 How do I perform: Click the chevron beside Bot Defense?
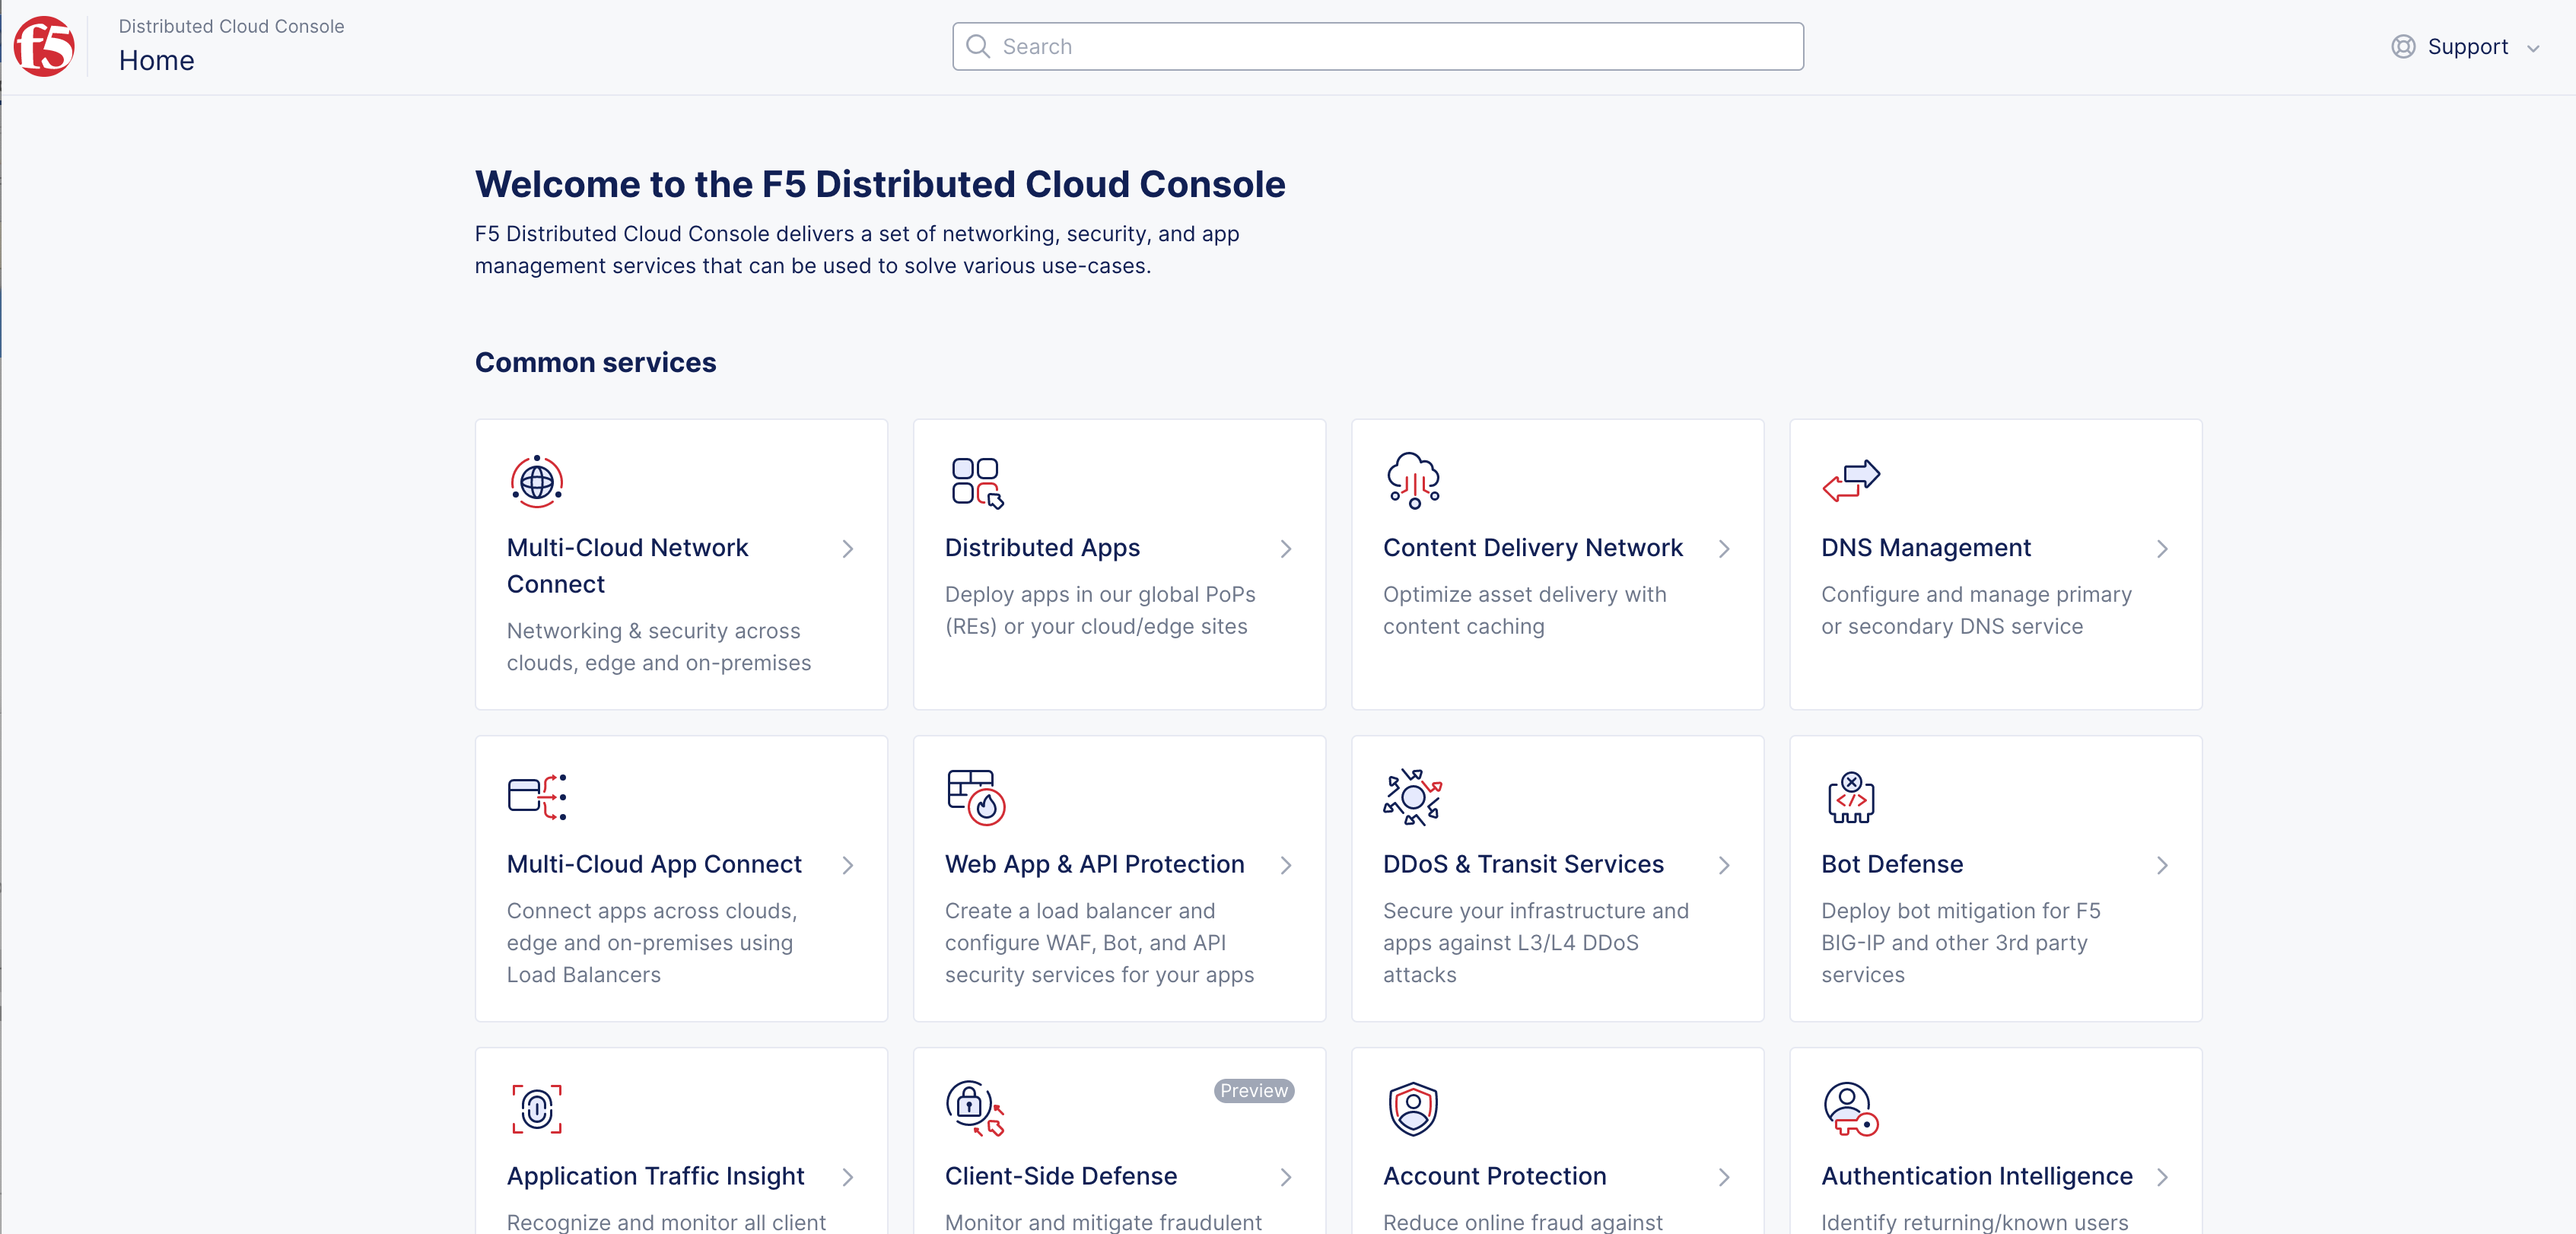click(2161, 865)
